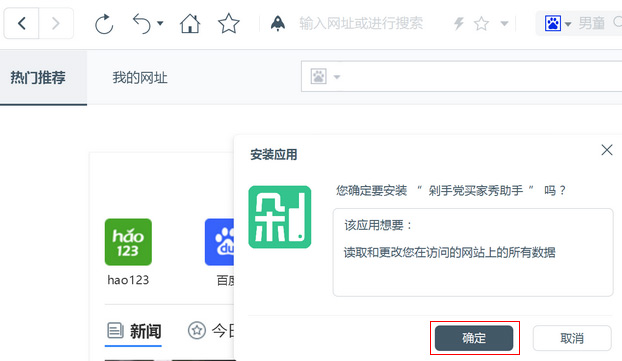The width and height of the screenshot is (622, 361).
Task: Focus the address bar input
Action: point(361,23)
